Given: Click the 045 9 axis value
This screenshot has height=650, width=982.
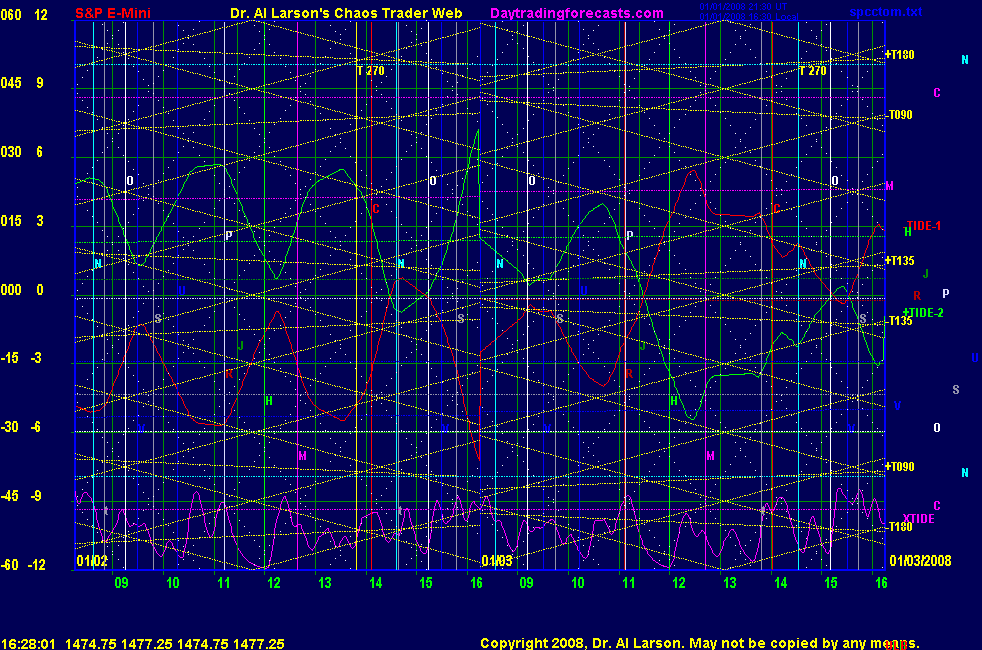Looking at the screenshot, I should pyautogui.click(x=23, y=83).
